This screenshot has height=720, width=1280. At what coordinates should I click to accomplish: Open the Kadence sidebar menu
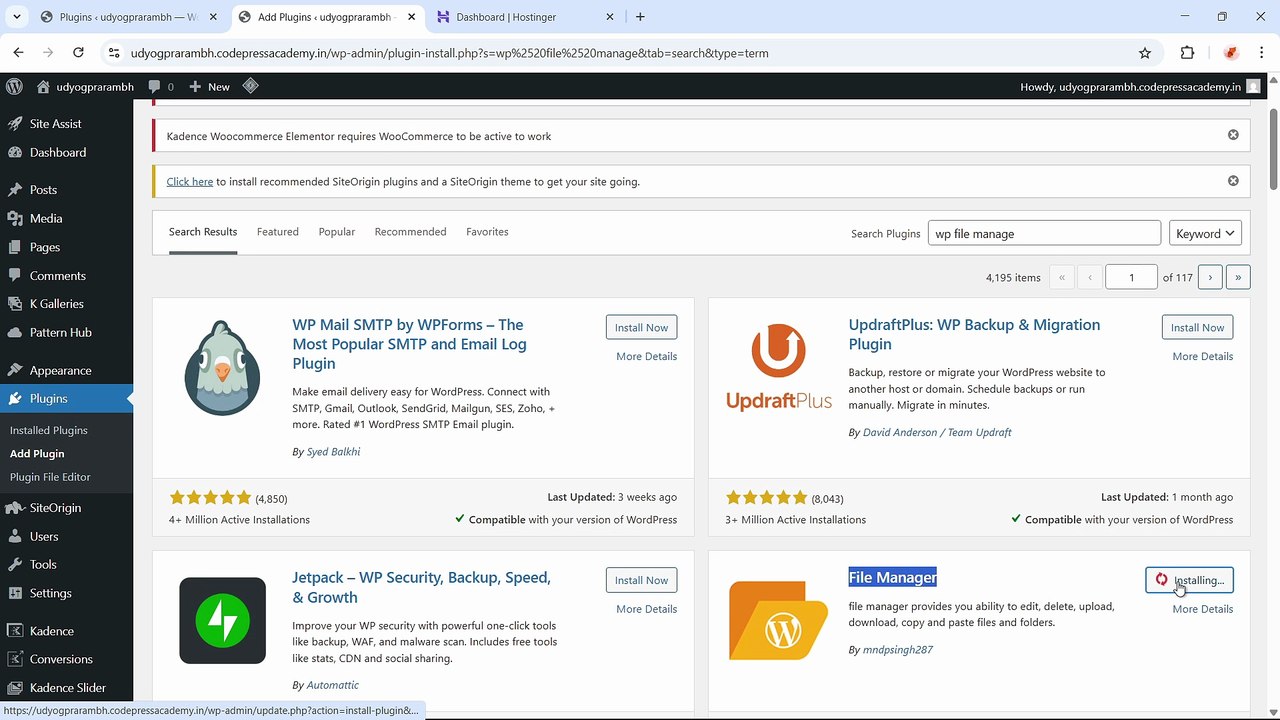point(52,631)
